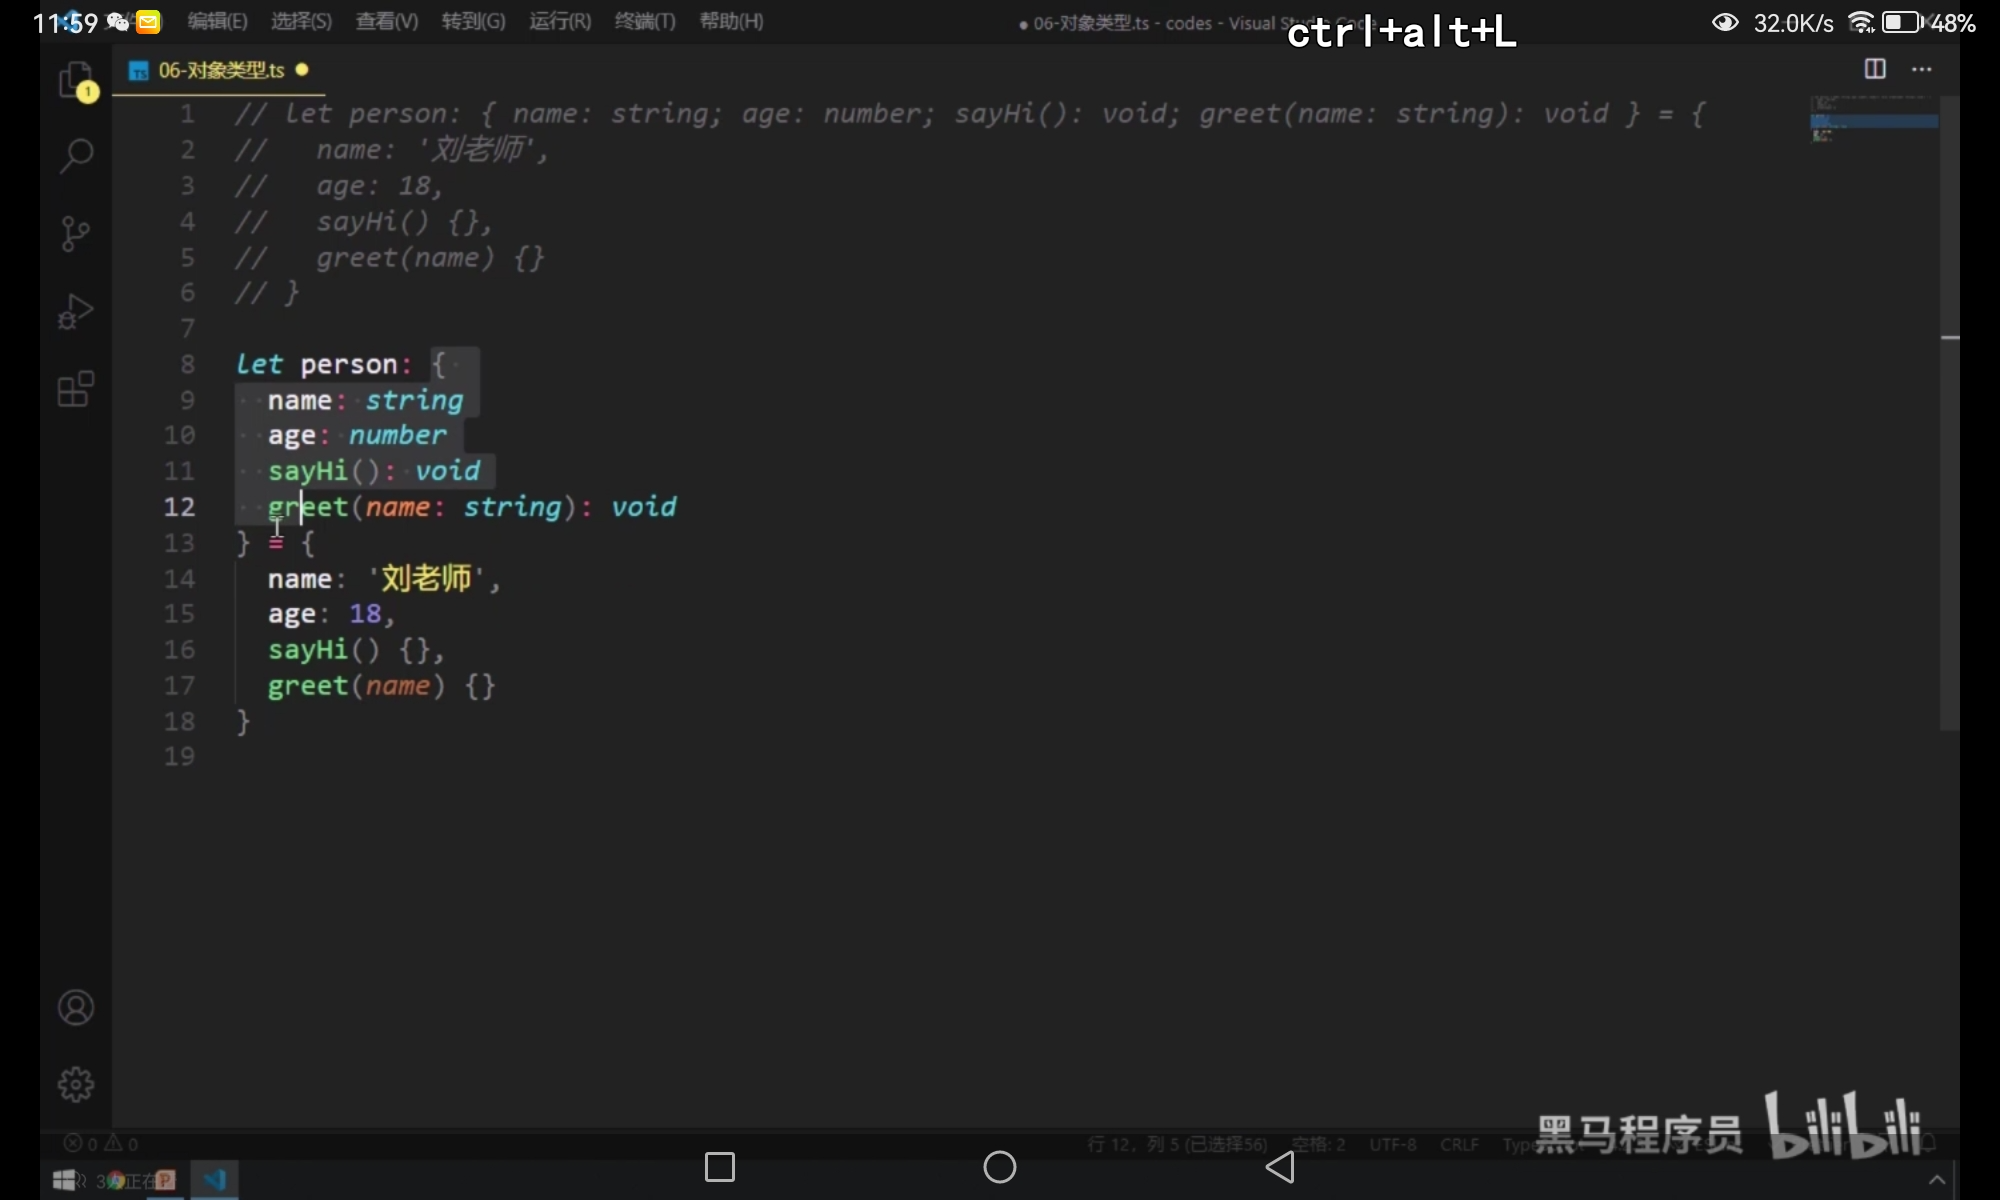Open the editor's More Actions ellipsis
The width and height of the screenshot is (2000, 1200).
click(1921, 69)
